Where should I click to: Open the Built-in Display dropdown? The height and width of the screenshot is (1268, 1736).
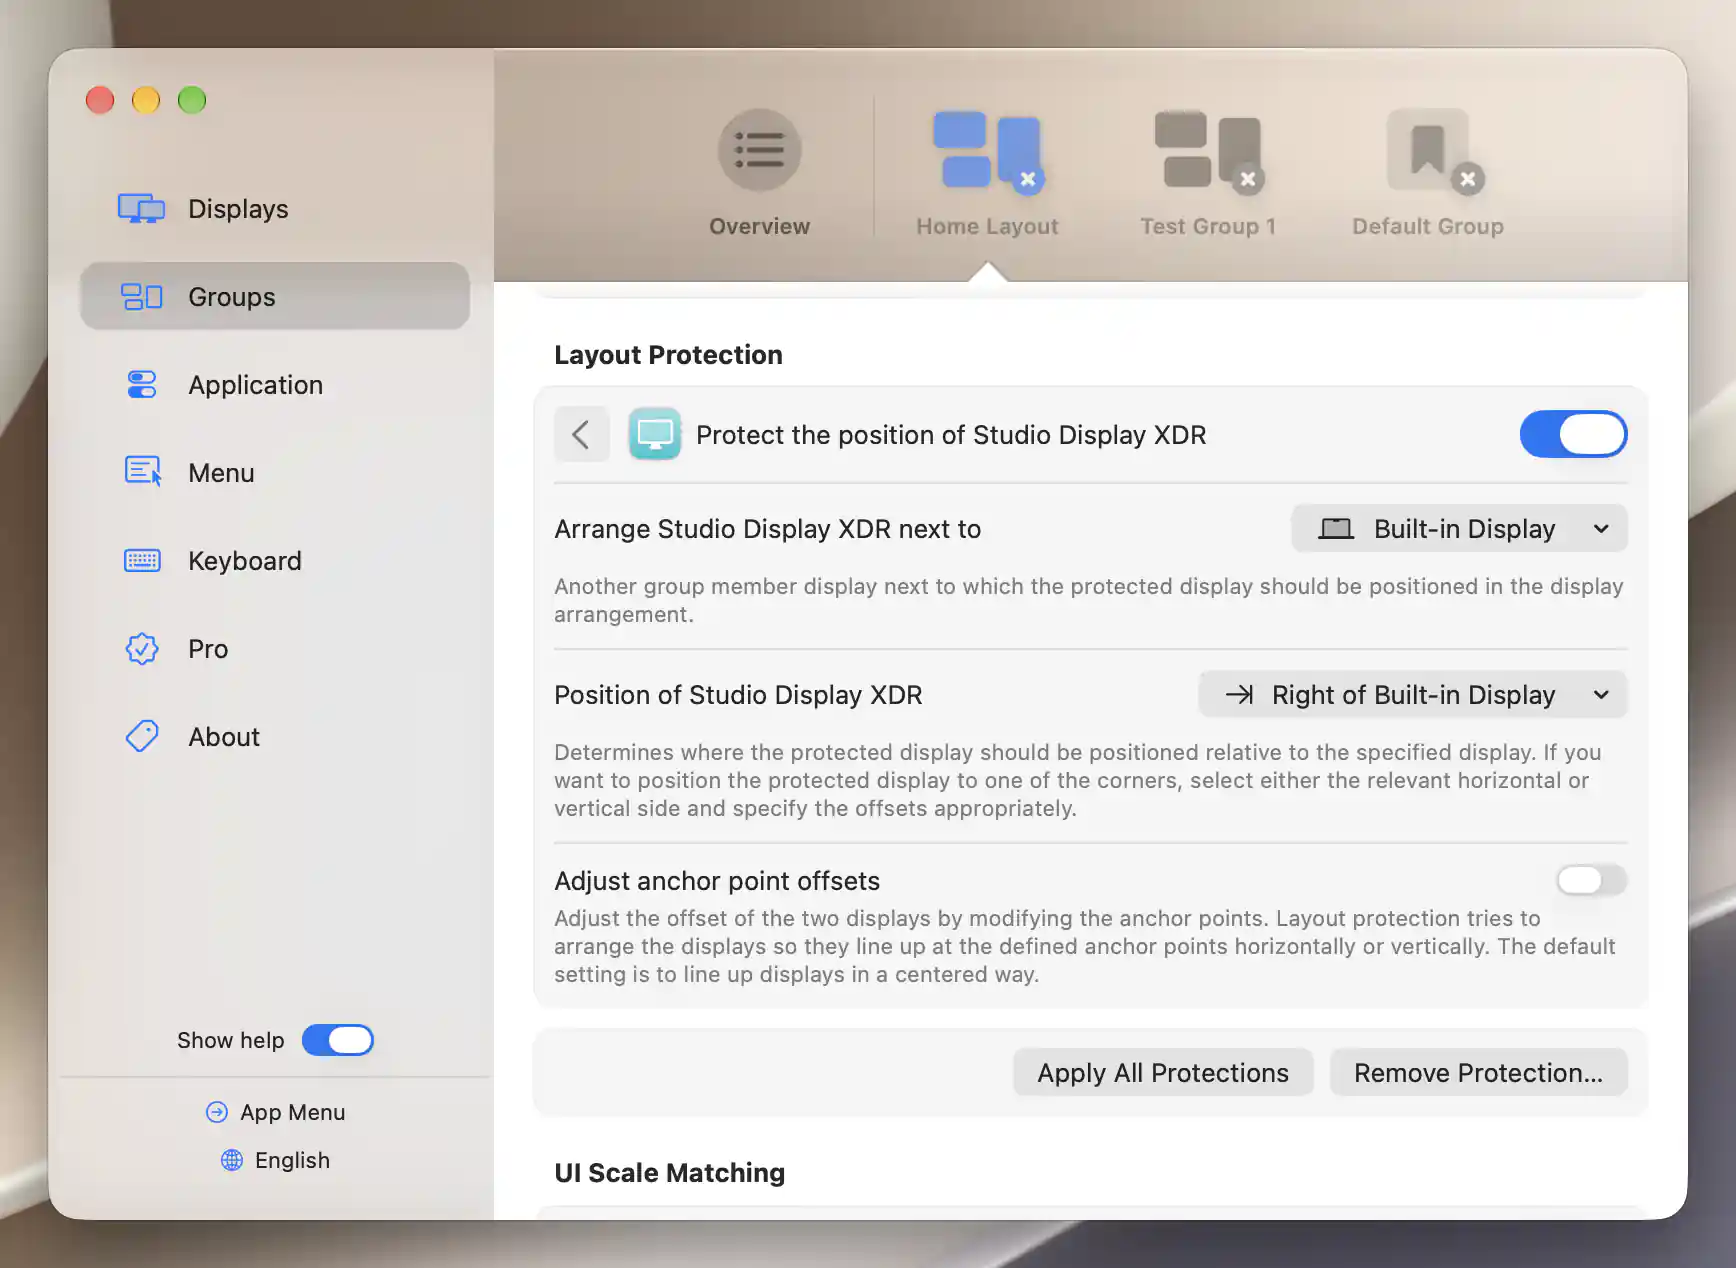1459,528
